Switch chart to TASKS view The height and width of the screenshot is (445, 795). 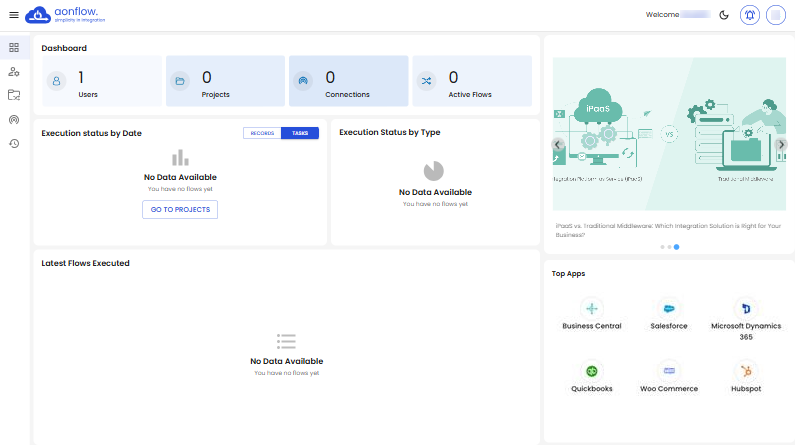300,133
